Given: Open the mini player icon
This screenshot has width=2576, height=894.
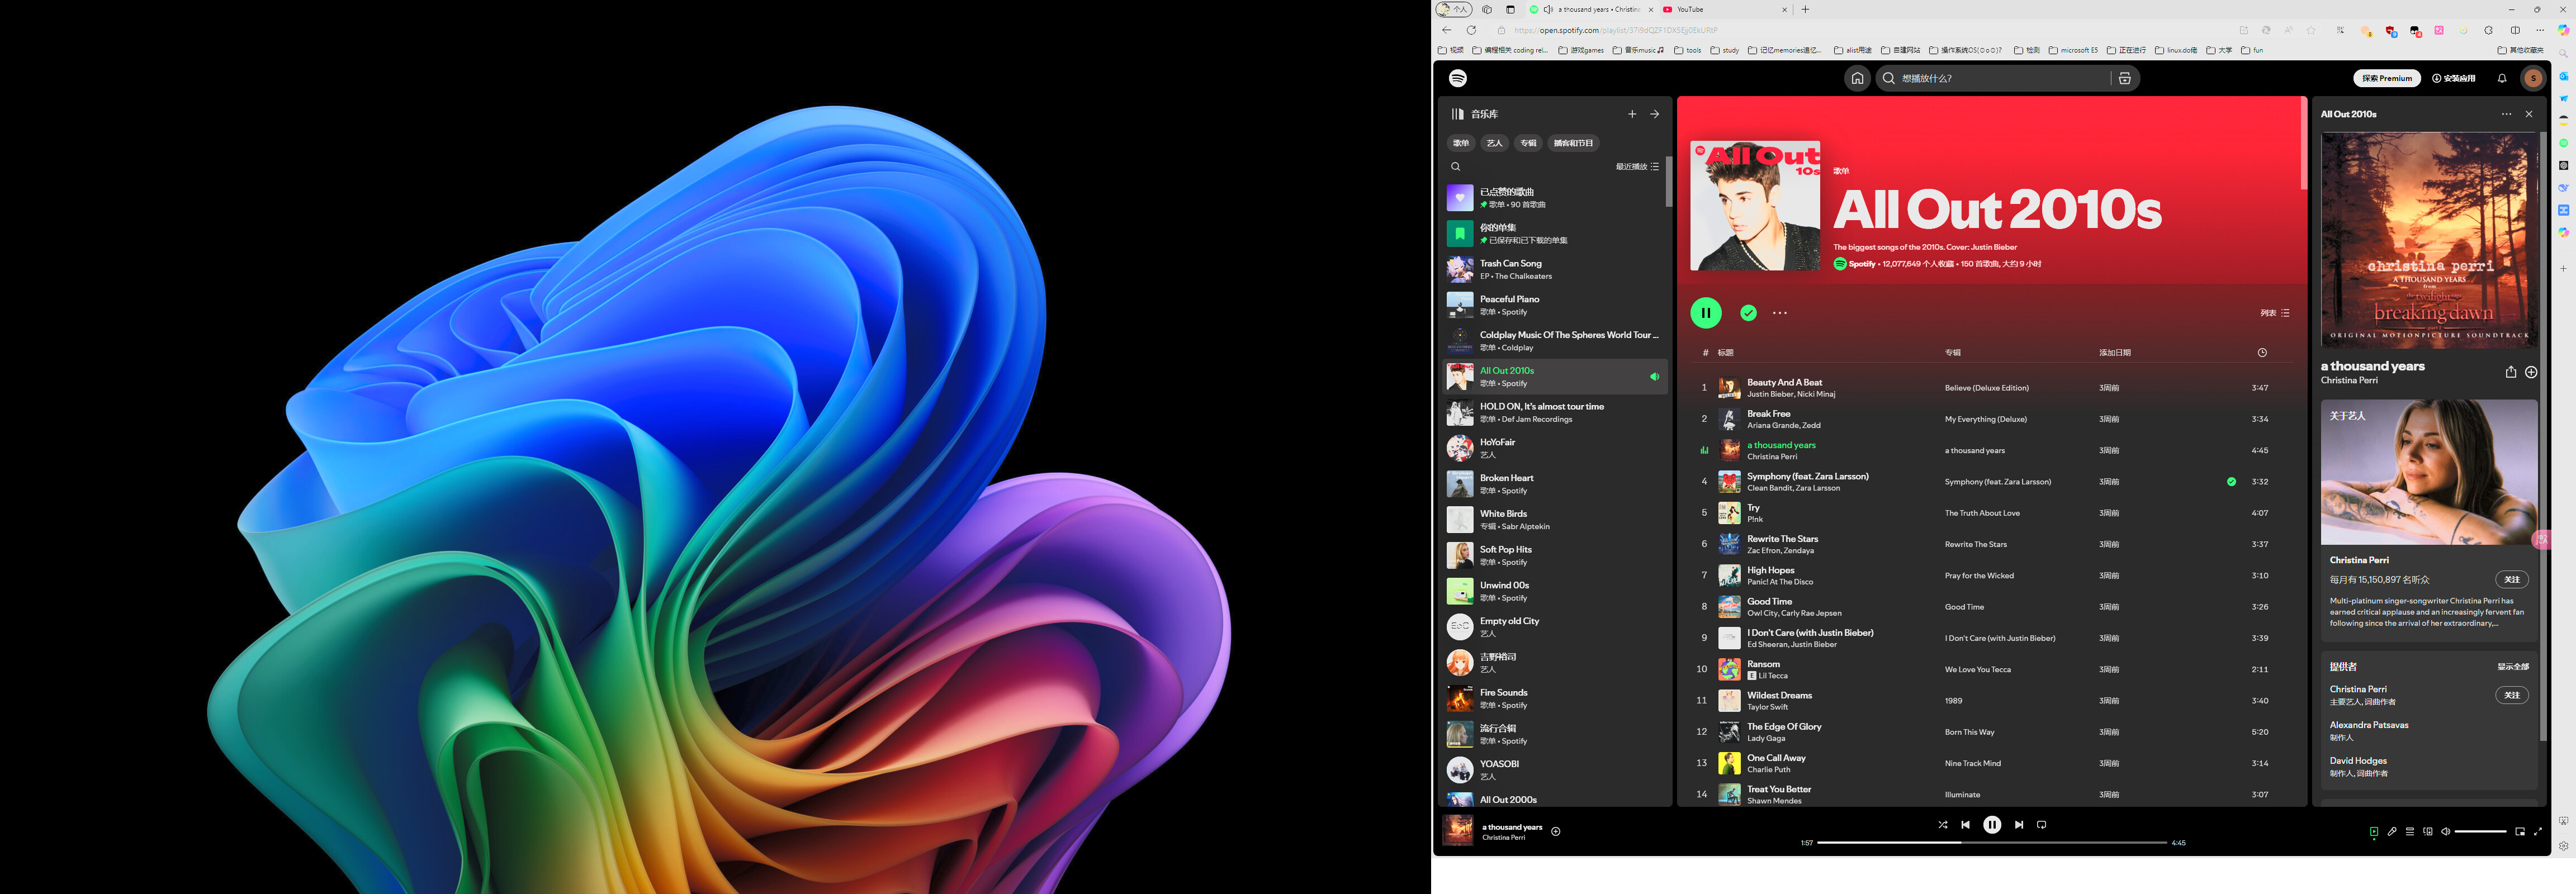Looking at the screenshot, I should pyautogui.click(x=2520, y=832).
